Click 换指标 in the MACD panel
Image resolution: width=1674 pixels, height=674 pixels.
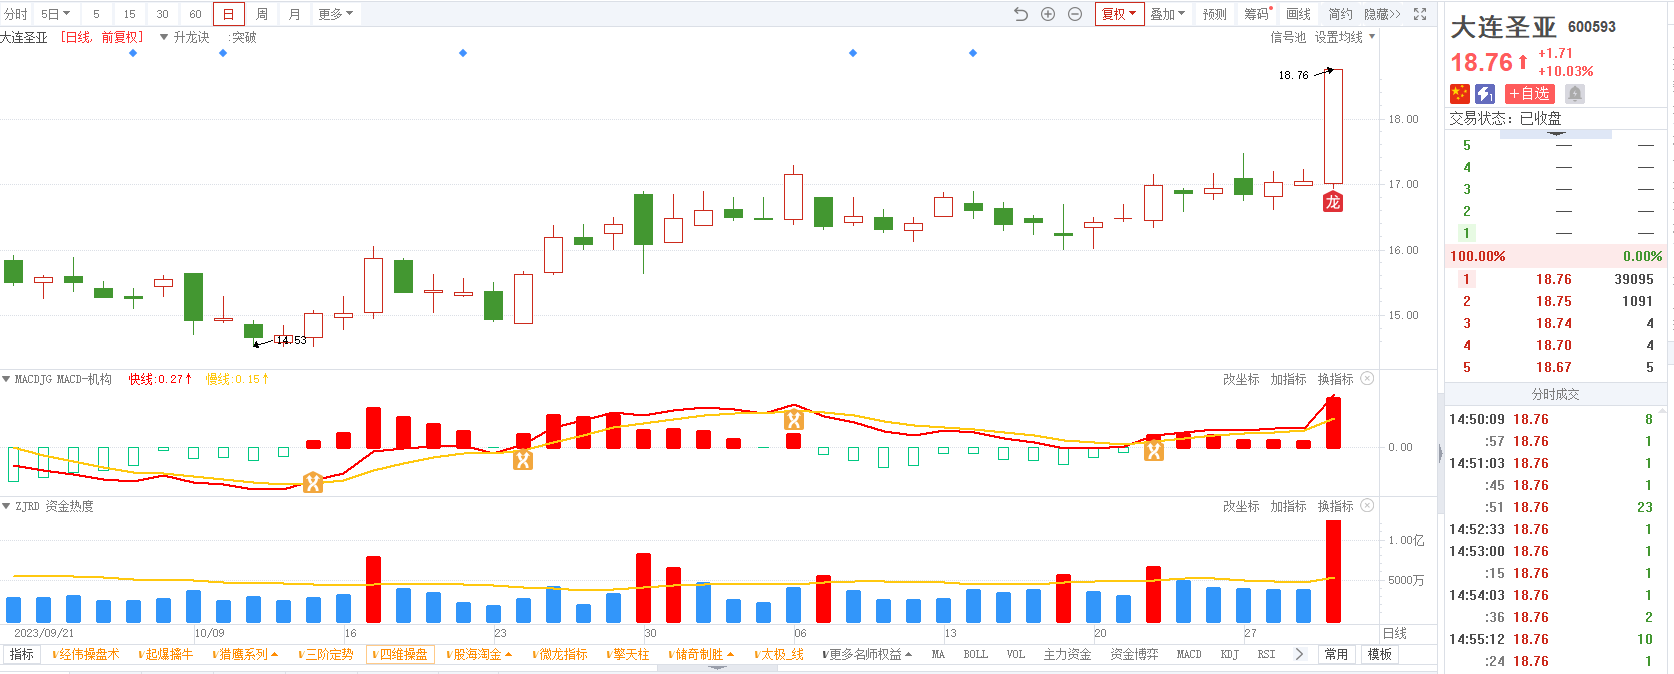[x=1335, y=379]
